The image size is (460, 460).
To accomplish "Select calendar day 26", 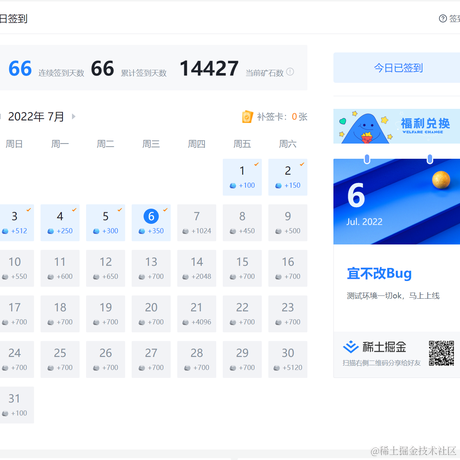I will point(106,359).
